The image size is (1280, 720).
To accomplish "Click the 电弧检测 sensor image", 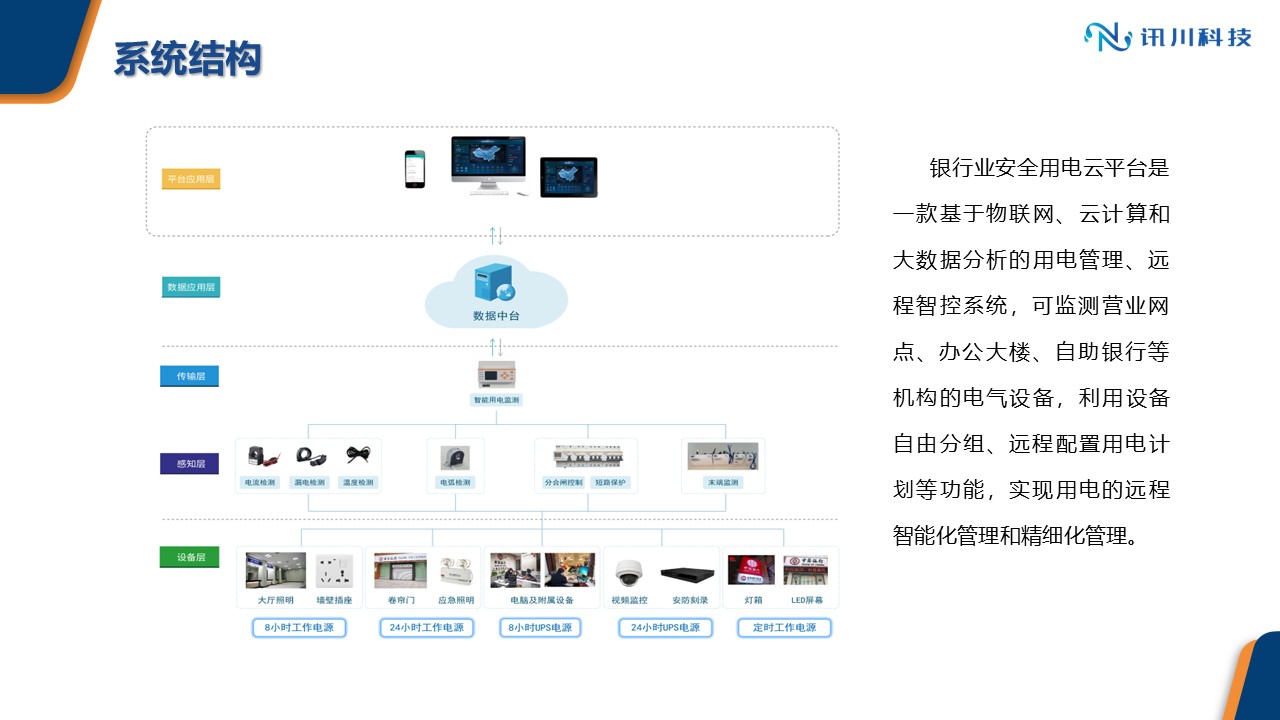I will pyautogui.click(x=454, y=457).
